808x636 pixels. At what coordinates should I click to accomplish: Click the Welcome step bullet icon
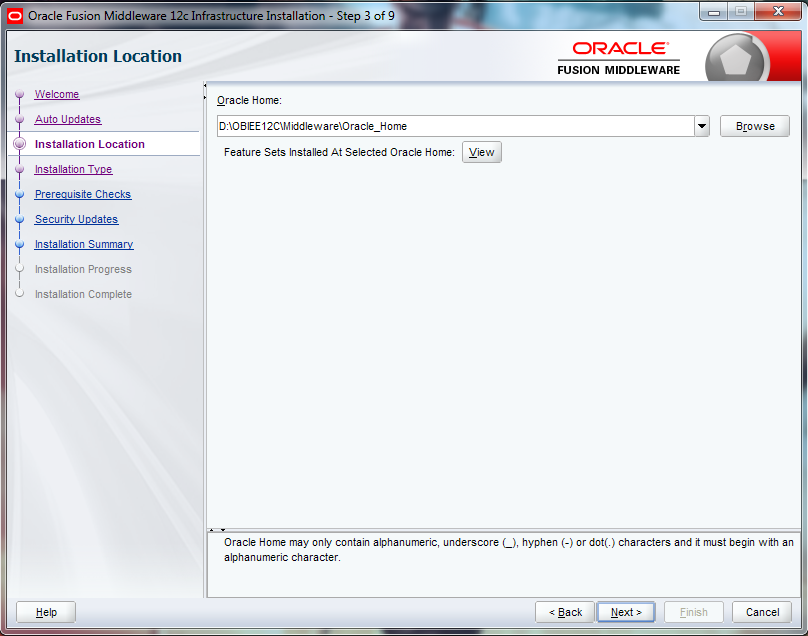pyautogui.click(x=20, y=94)
